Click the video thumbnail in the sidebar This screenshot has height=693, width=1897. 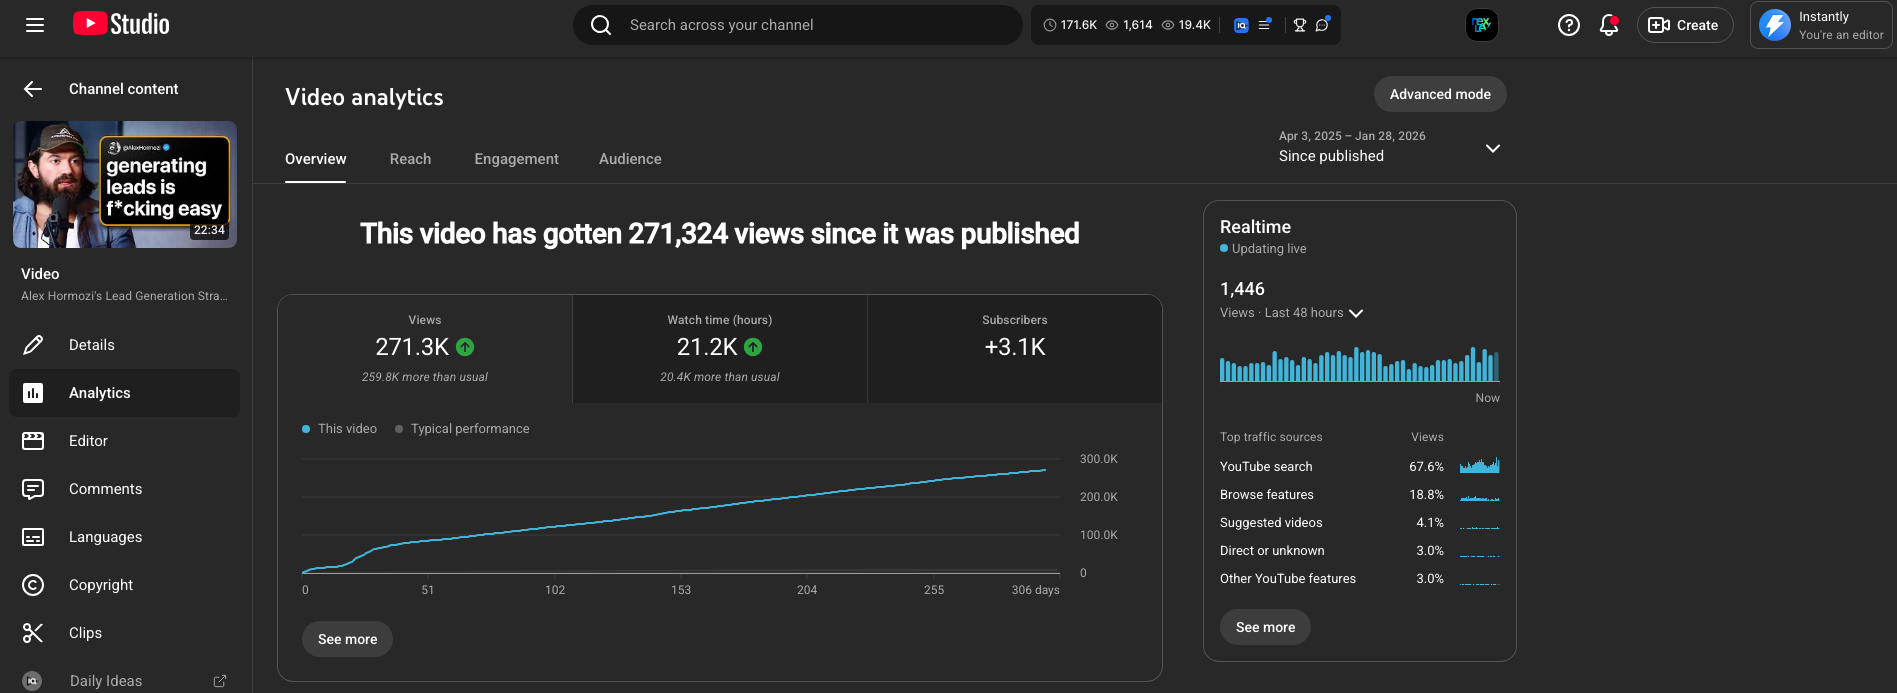(125, 185)
